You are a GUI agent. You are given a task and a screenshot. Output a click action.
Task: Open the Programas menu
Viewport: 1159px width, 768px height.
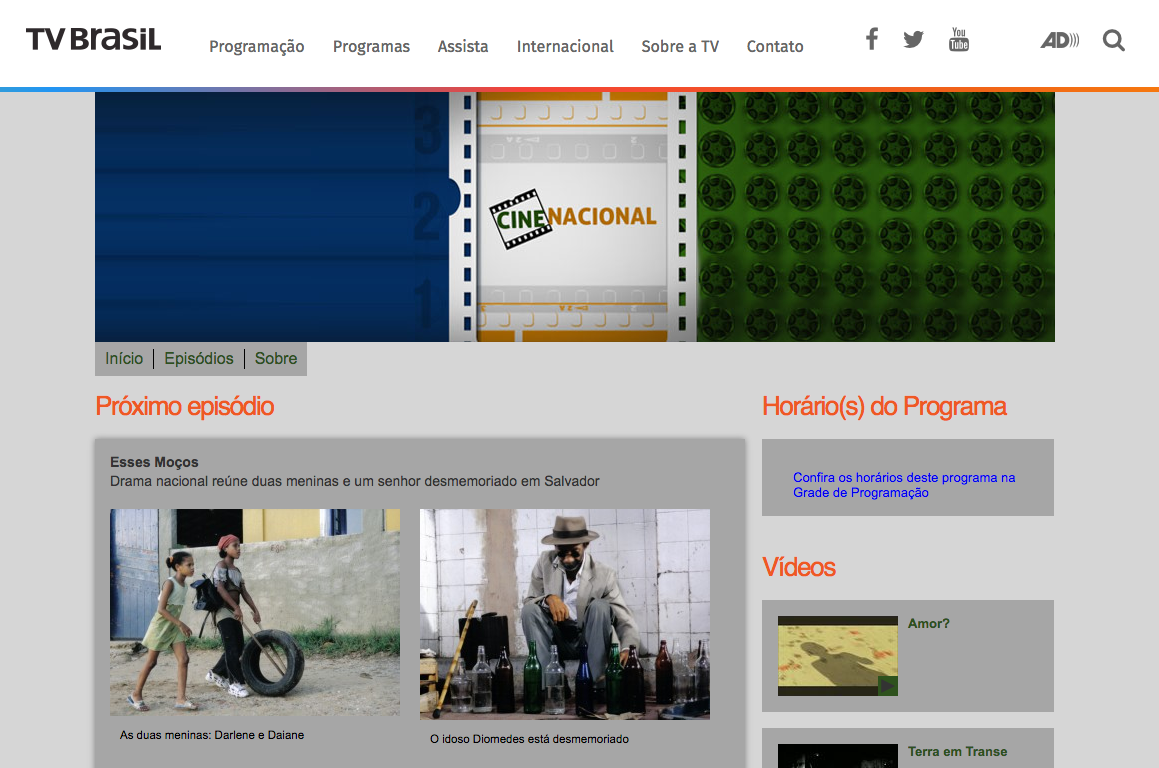371,46
